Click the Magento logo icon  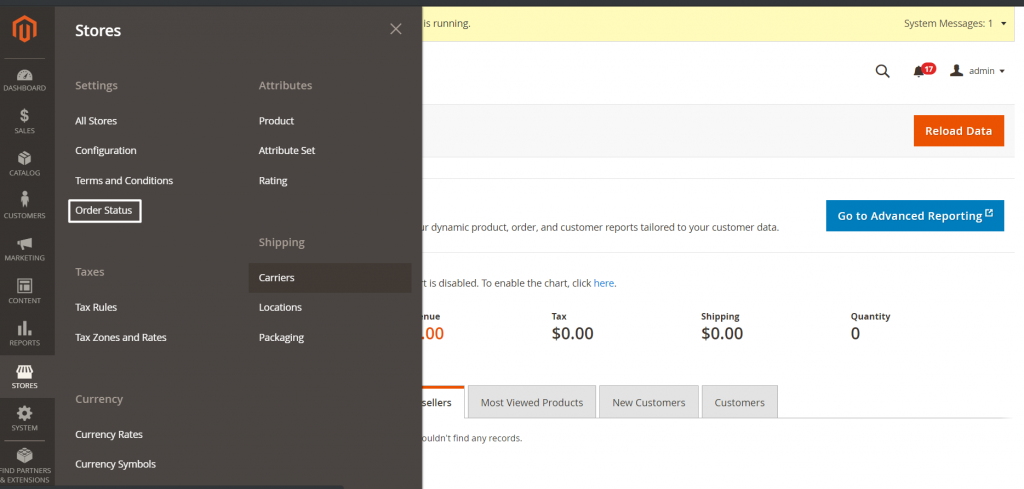point(25,30)
